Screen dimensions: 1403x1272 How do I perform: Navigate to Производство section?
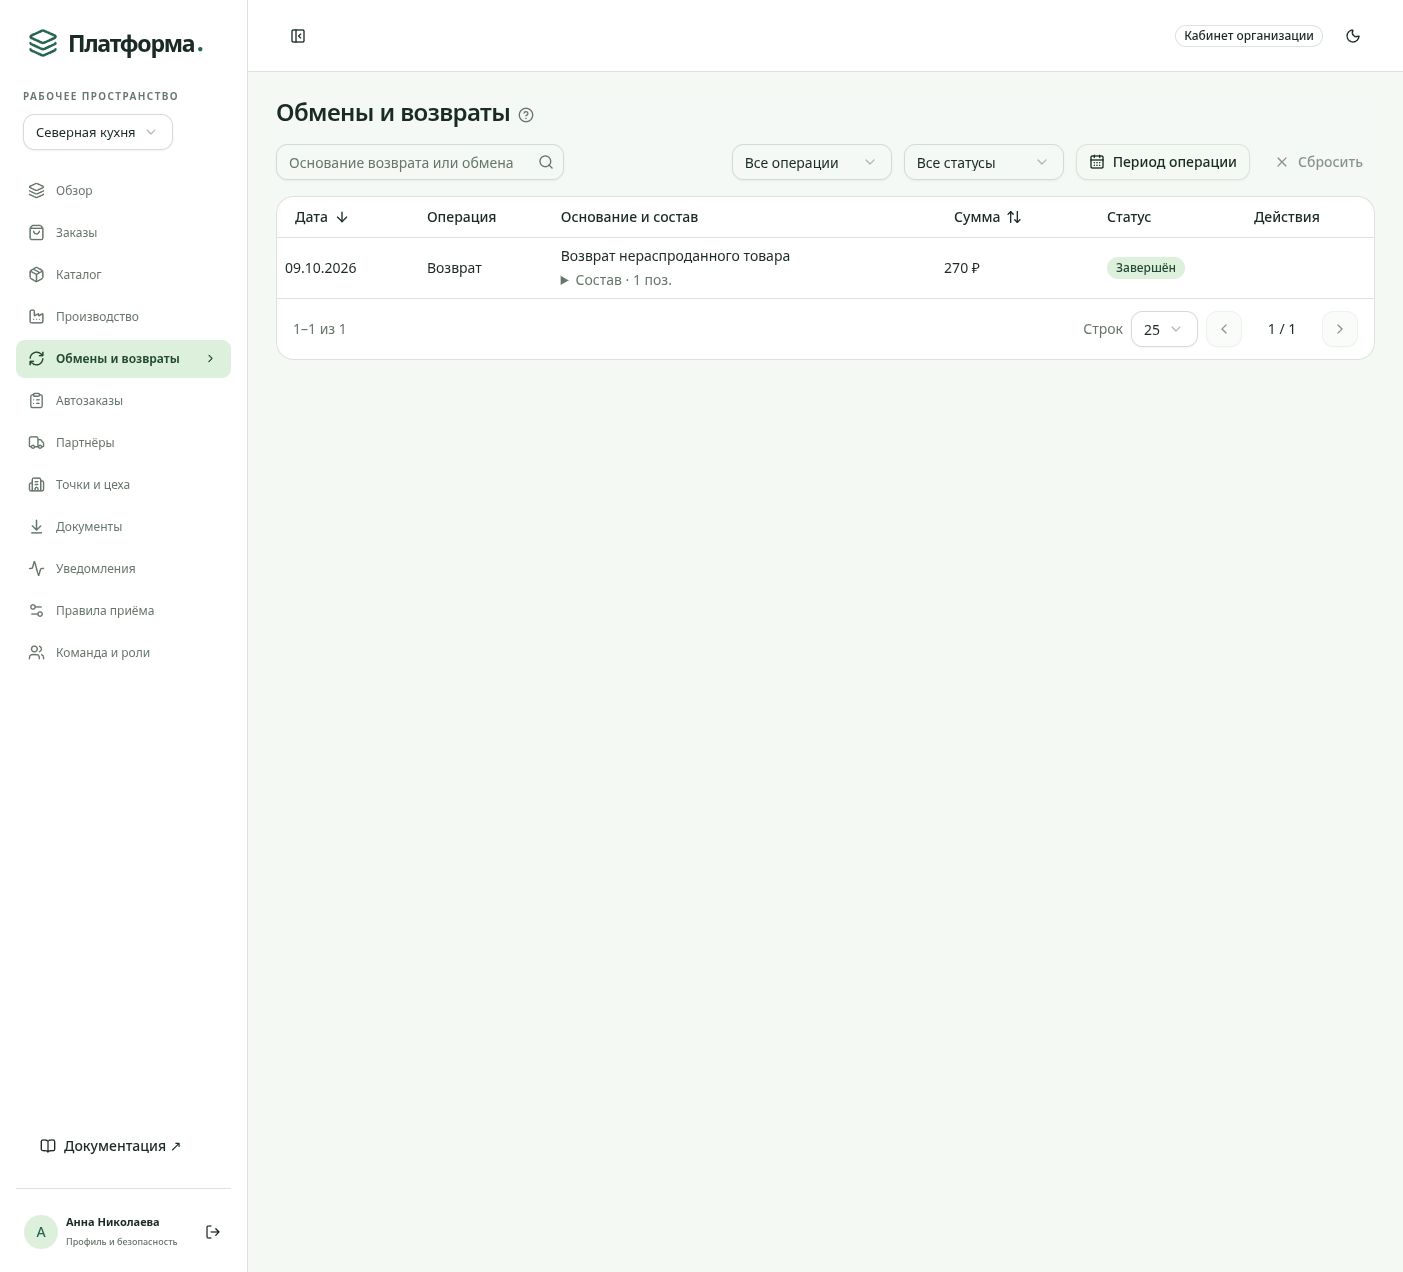pyautogui.click(x=123, y=317)
